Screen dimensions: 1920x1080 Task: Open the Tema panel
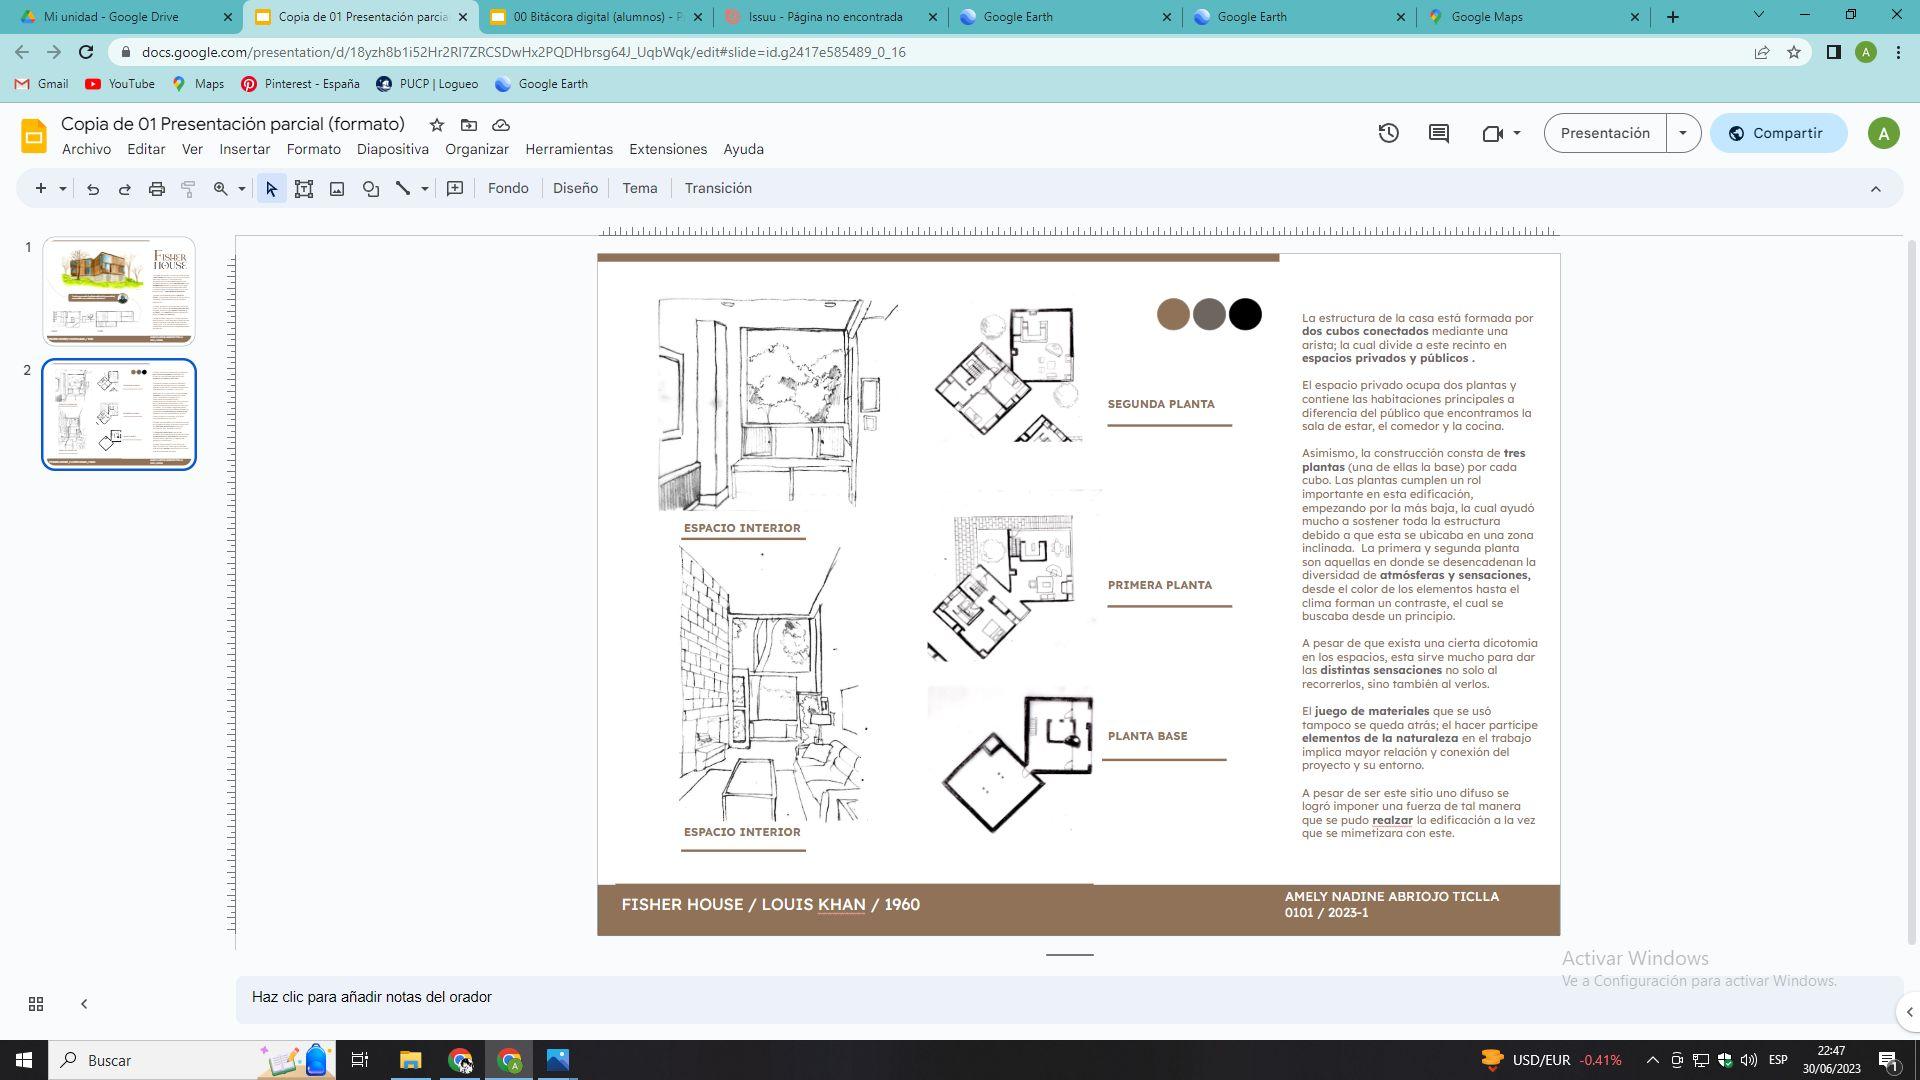coord(640,189)
